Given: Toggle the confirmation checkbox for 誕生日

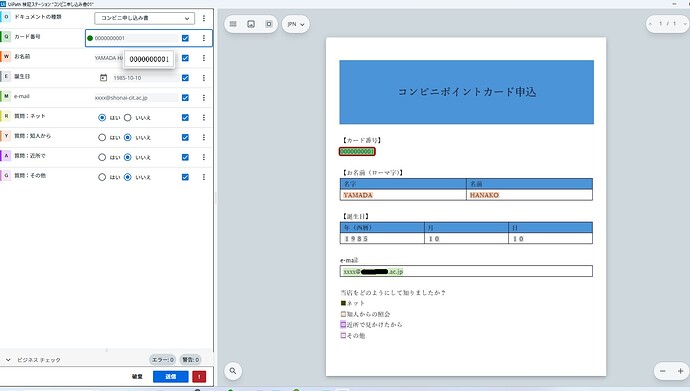Looking at the screenshot, I should [x=185, y=78].
